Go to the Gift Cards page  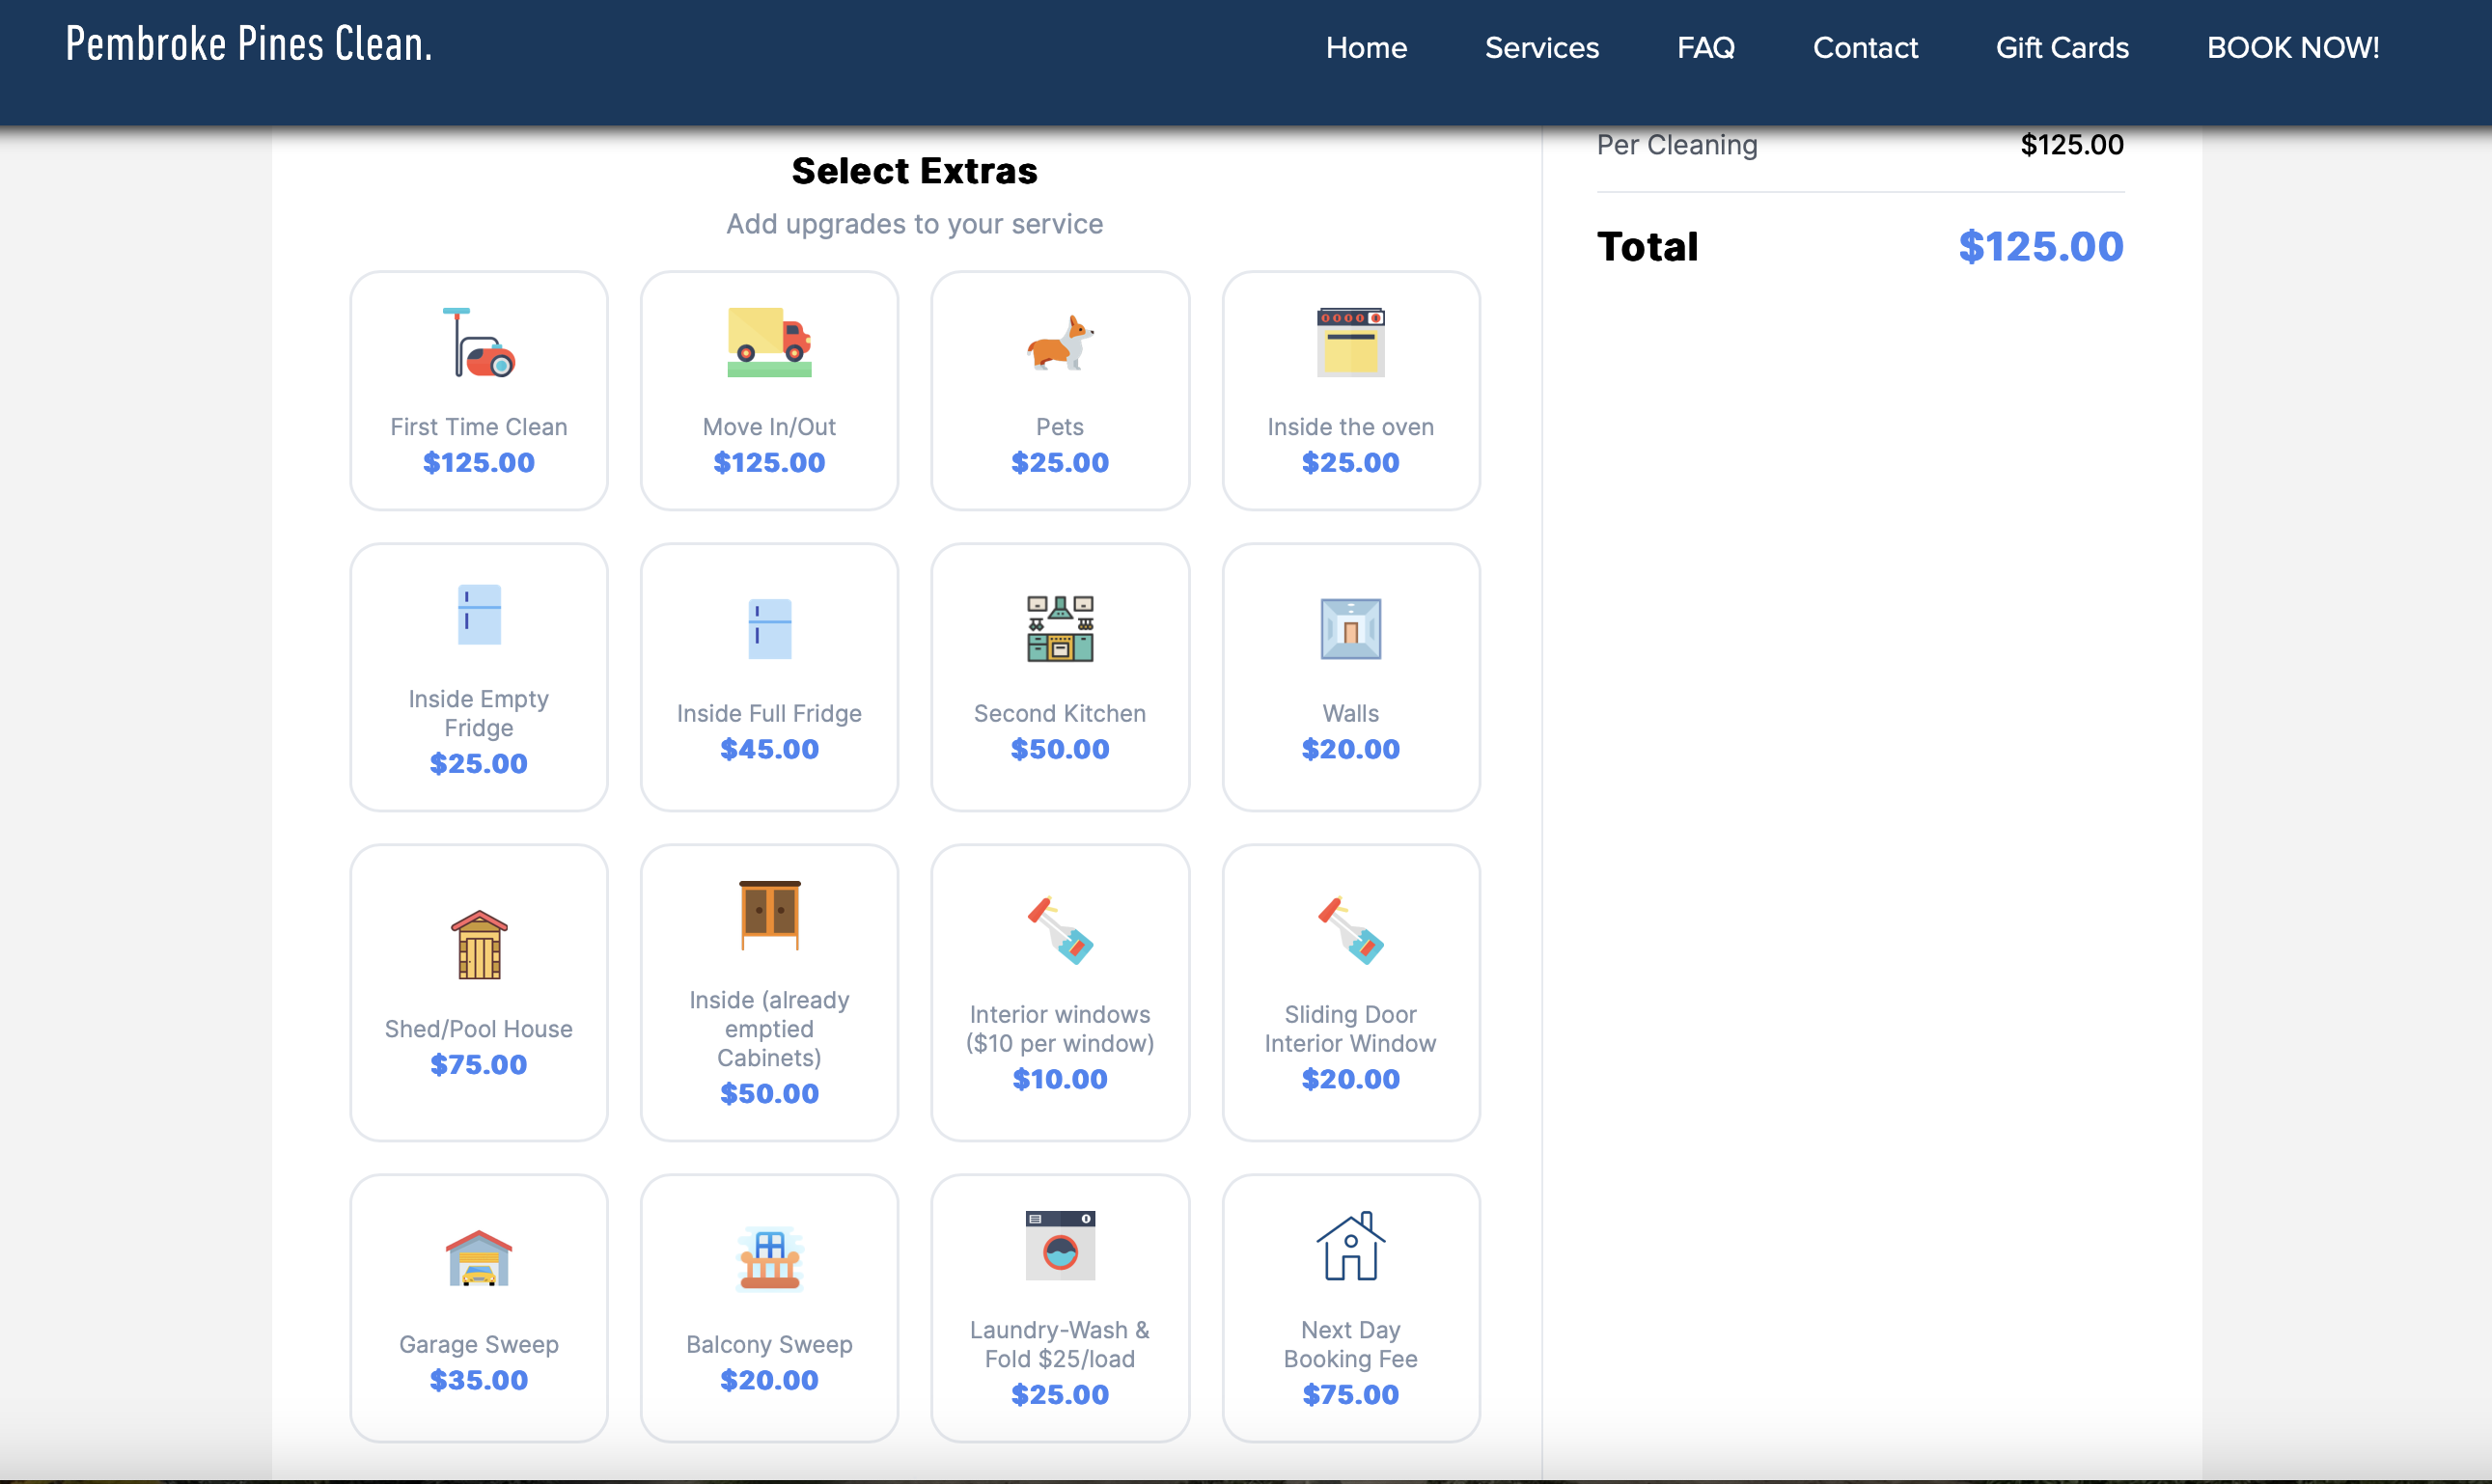[2061, 48]
